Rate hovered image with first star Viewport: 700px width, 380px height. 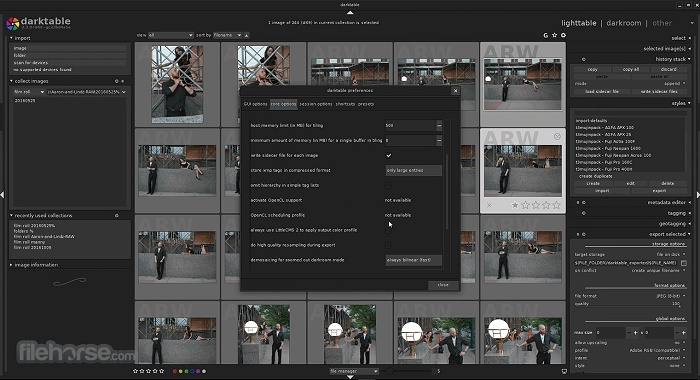(515, 205)
